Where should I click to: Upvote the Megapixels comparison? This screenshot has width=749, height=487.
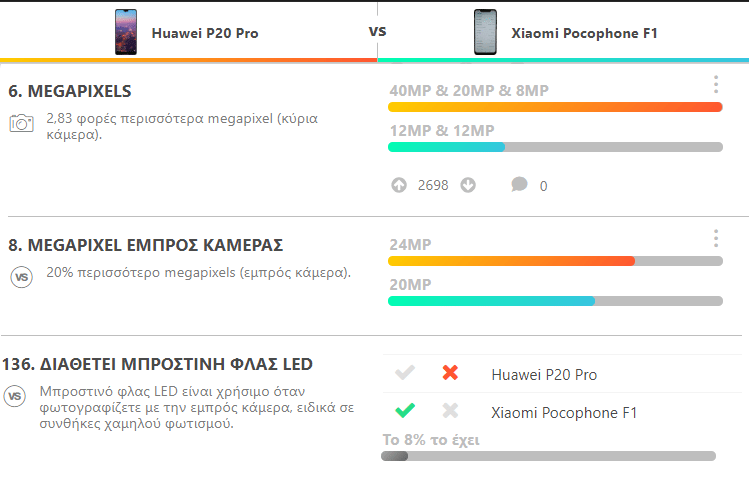[x=399, y=185]
